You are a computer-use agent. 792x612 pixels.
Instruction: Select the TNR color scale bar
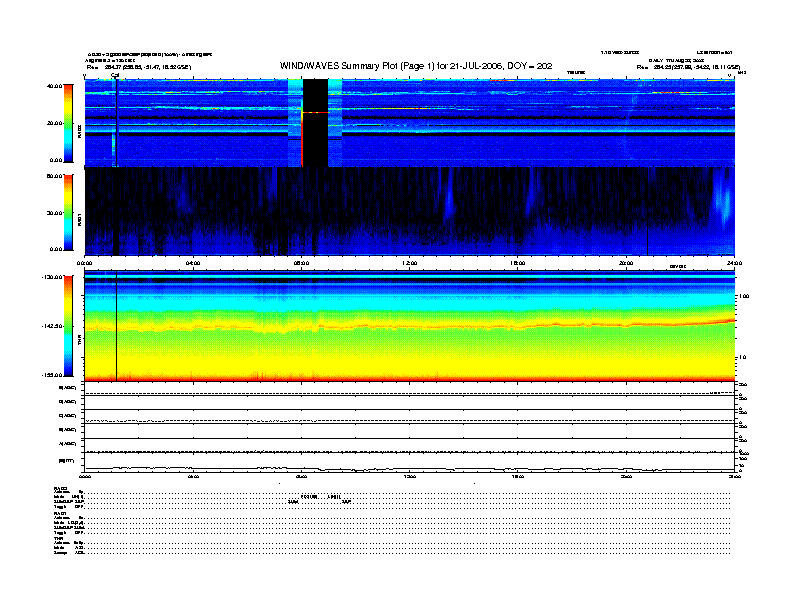(x=68, y=326)
